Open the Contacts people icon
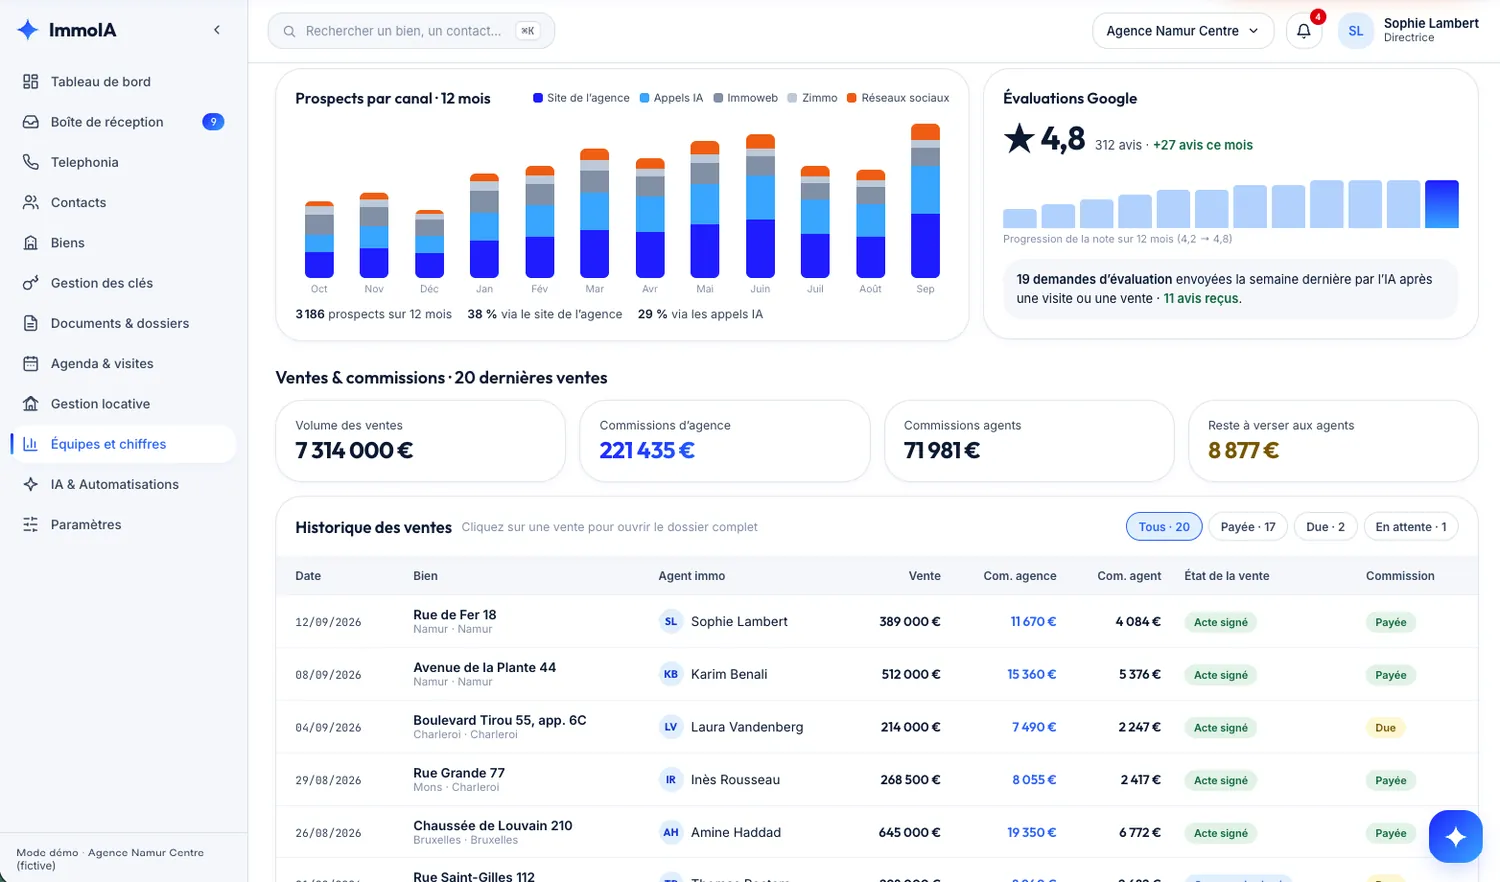 [31, 202]
